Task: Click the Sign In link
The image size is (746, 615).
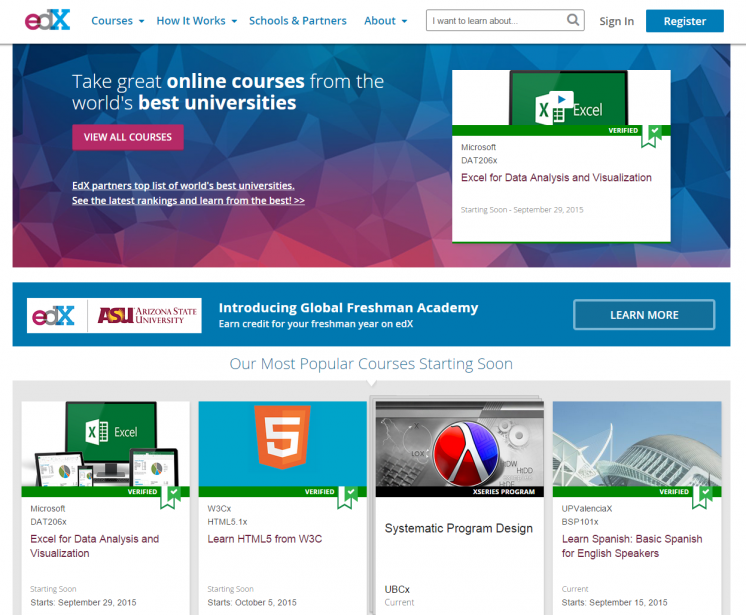Action: pyautogui.click(x=617, y=21)
